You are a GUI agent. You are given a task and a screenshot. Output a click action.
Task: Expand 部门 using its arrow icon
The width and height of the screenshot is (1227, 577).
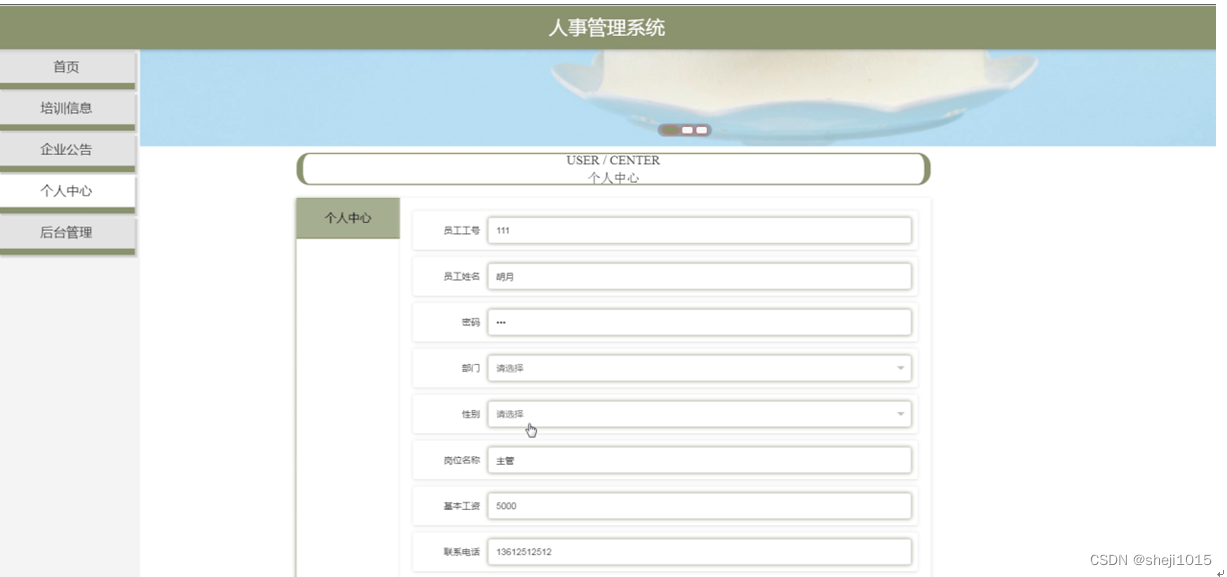point(900,368)
